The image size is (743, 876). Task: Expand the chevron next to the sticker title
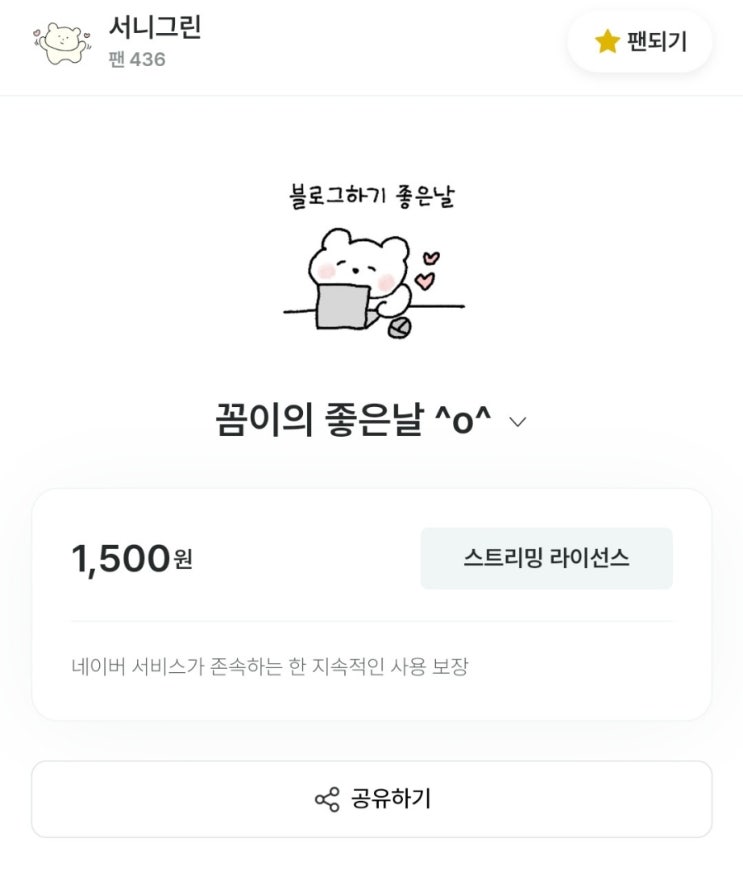517,422
